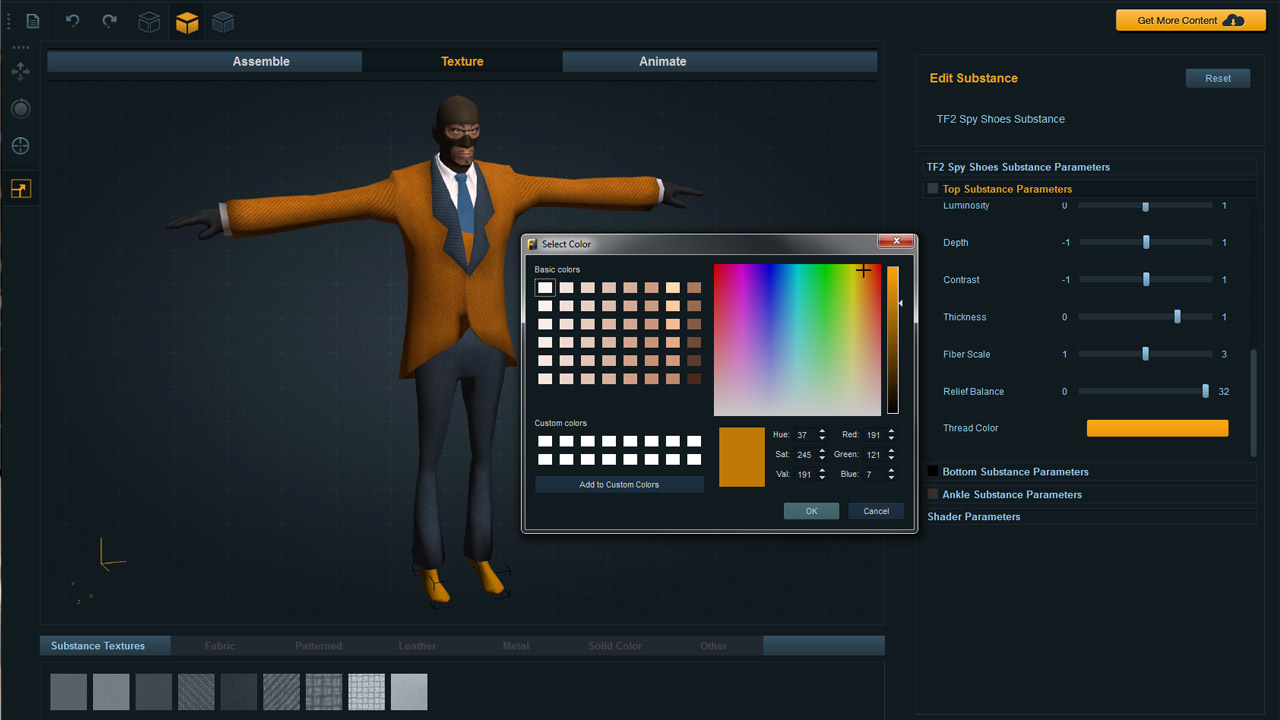Open the Substance Textures tab
The image size is (1280, 720).
105,646
